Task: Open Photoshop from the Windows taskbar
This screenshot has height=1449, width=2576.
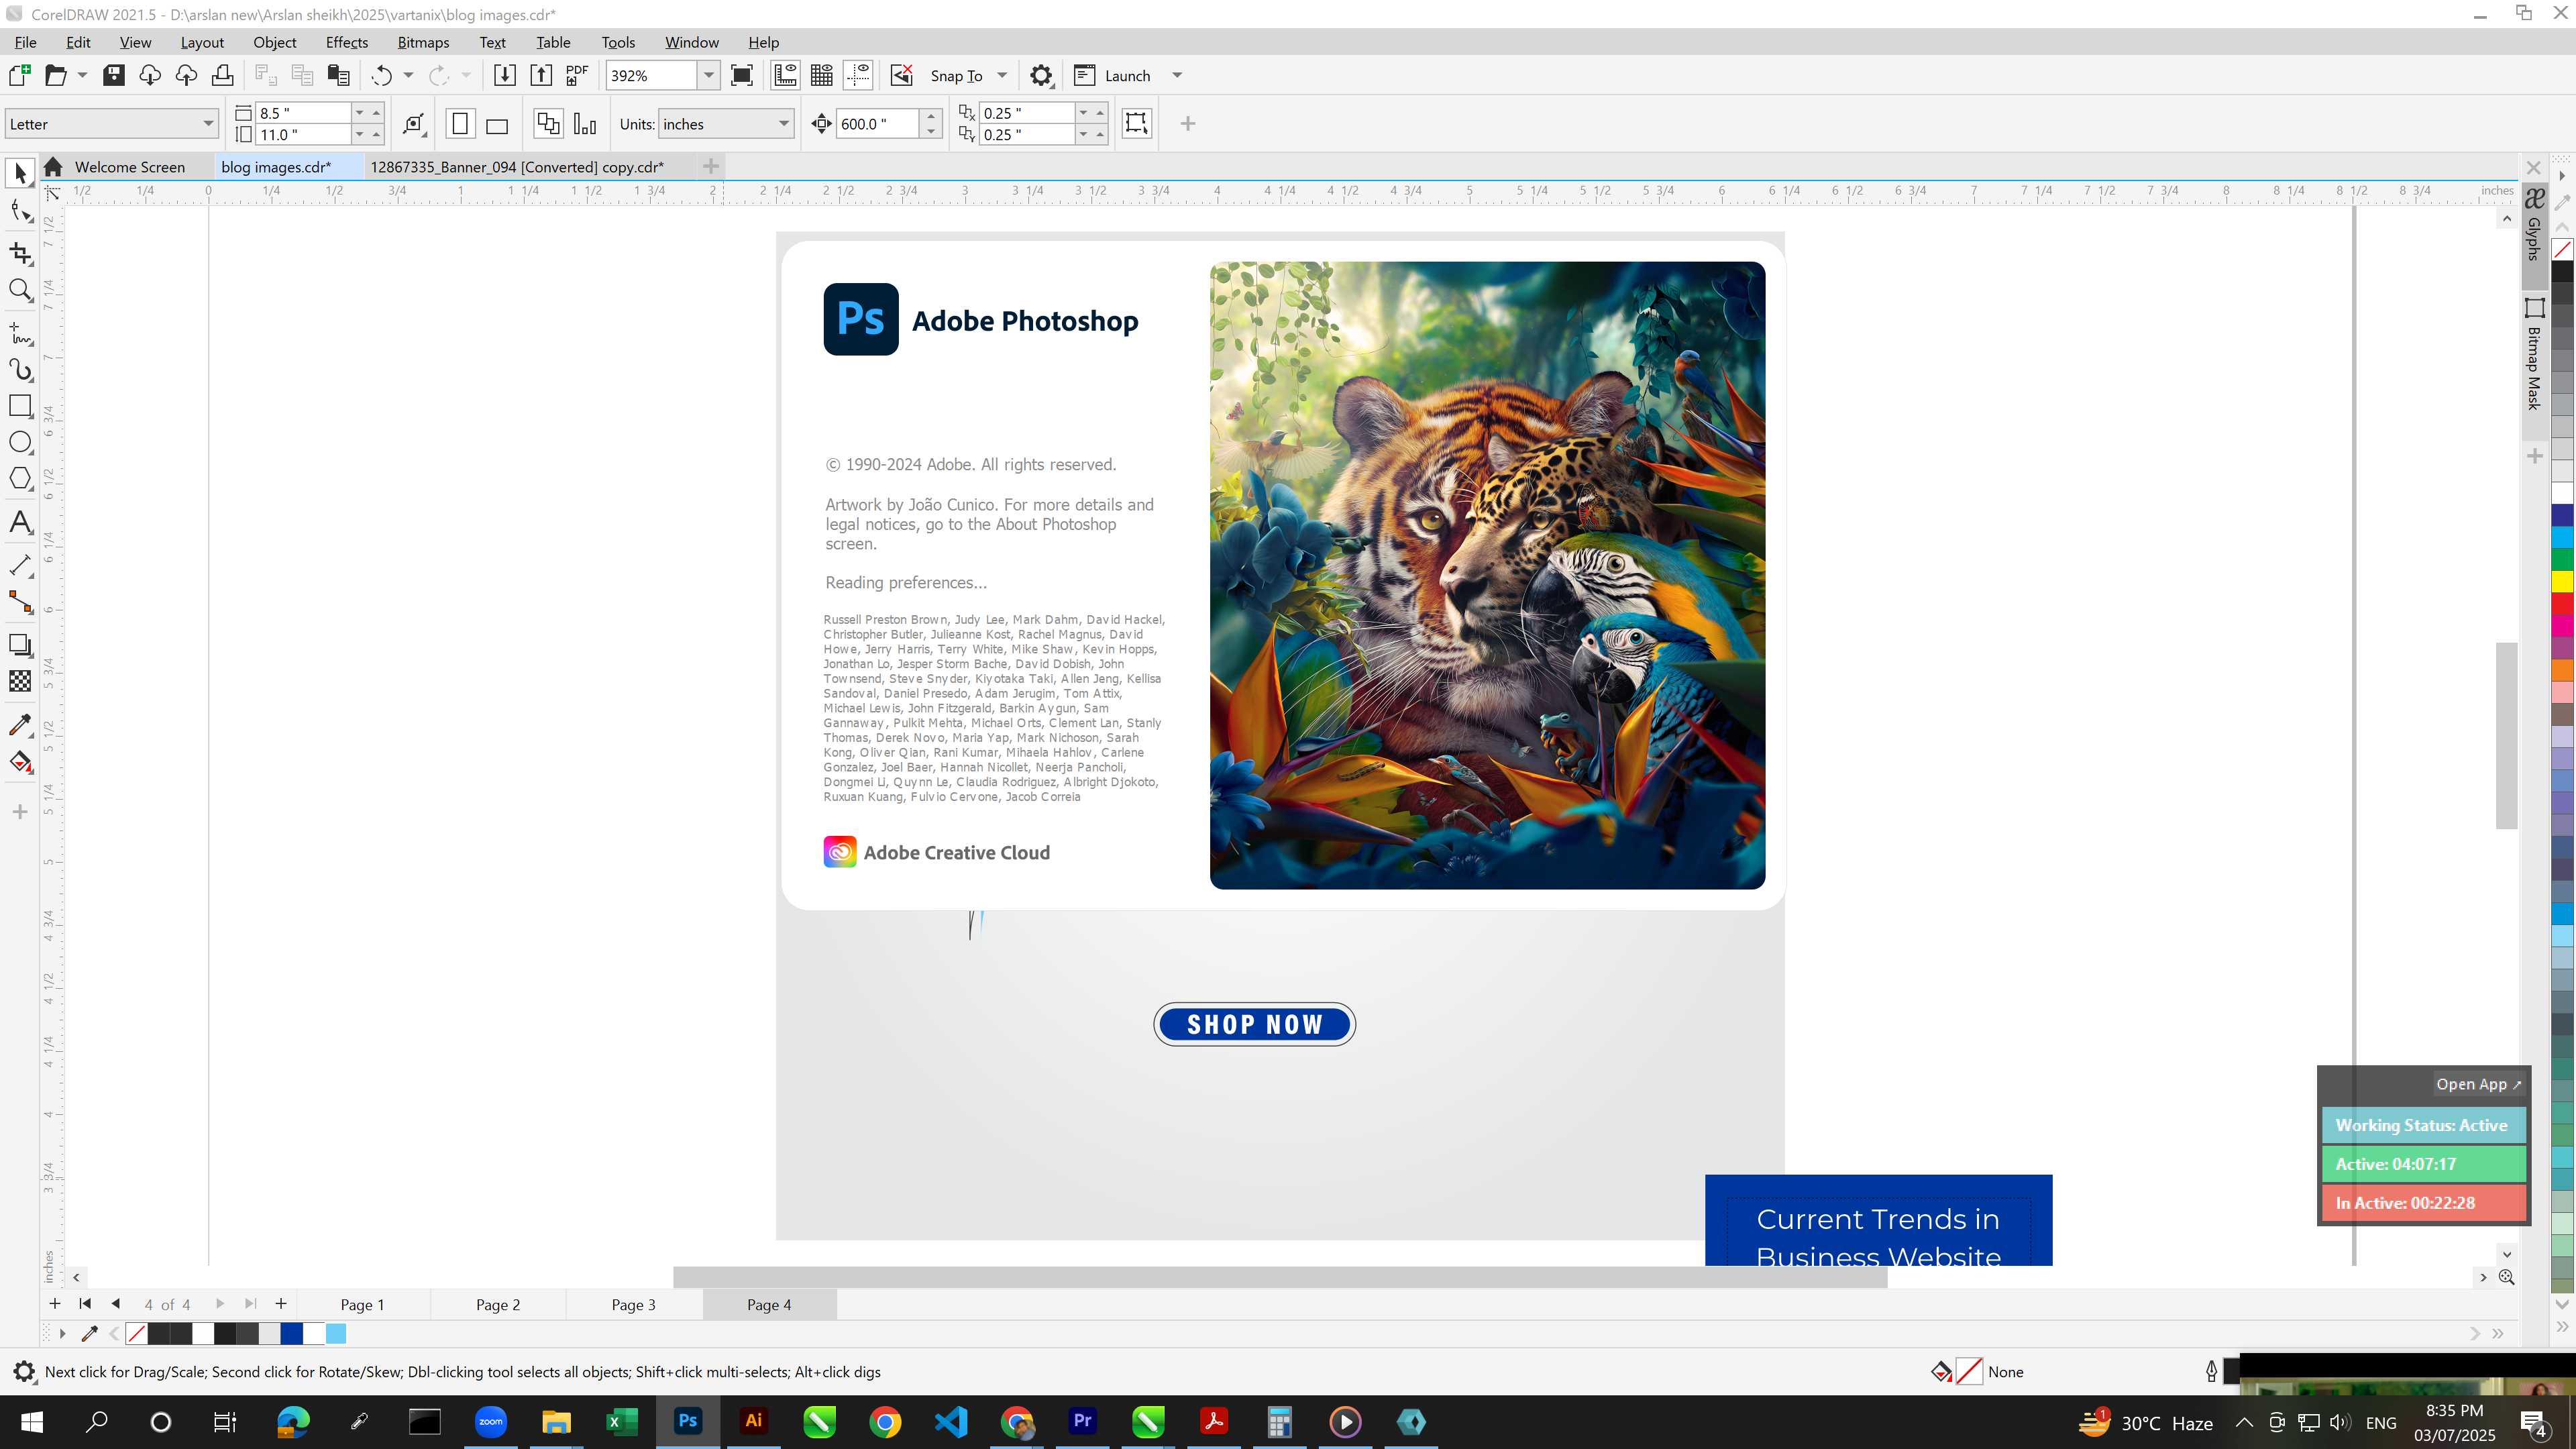Action: point(688,1421)
